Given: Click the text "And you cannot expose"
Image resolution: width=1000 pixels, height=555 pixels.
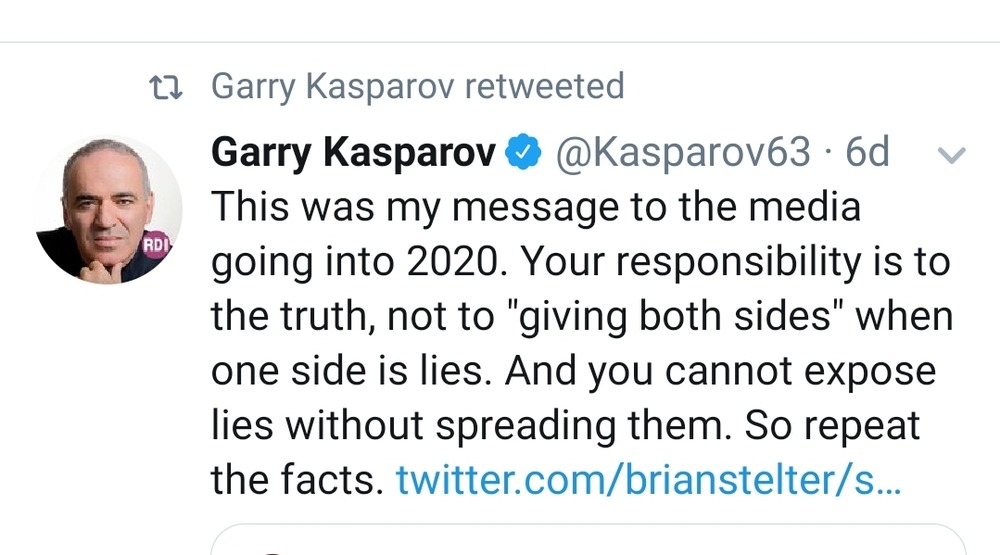Looking at the screenshot, I should tap(720, 372).
